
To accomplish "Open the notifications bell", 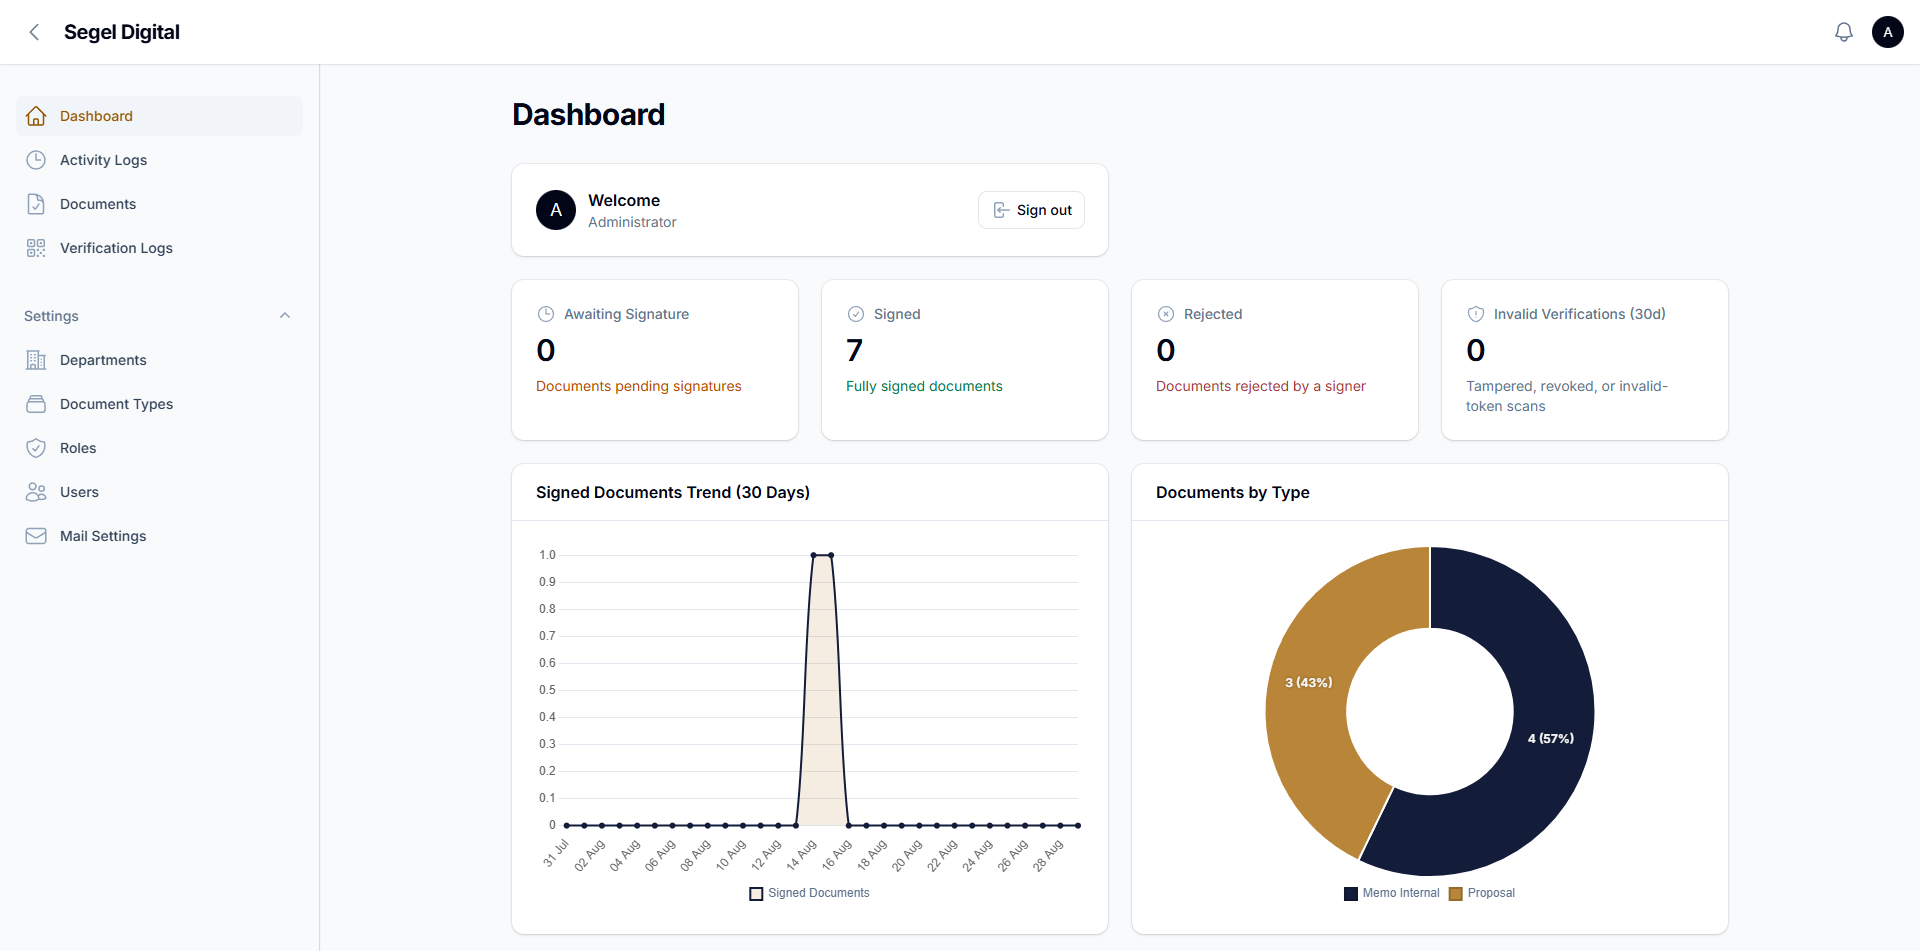I will coord(1844,32).
